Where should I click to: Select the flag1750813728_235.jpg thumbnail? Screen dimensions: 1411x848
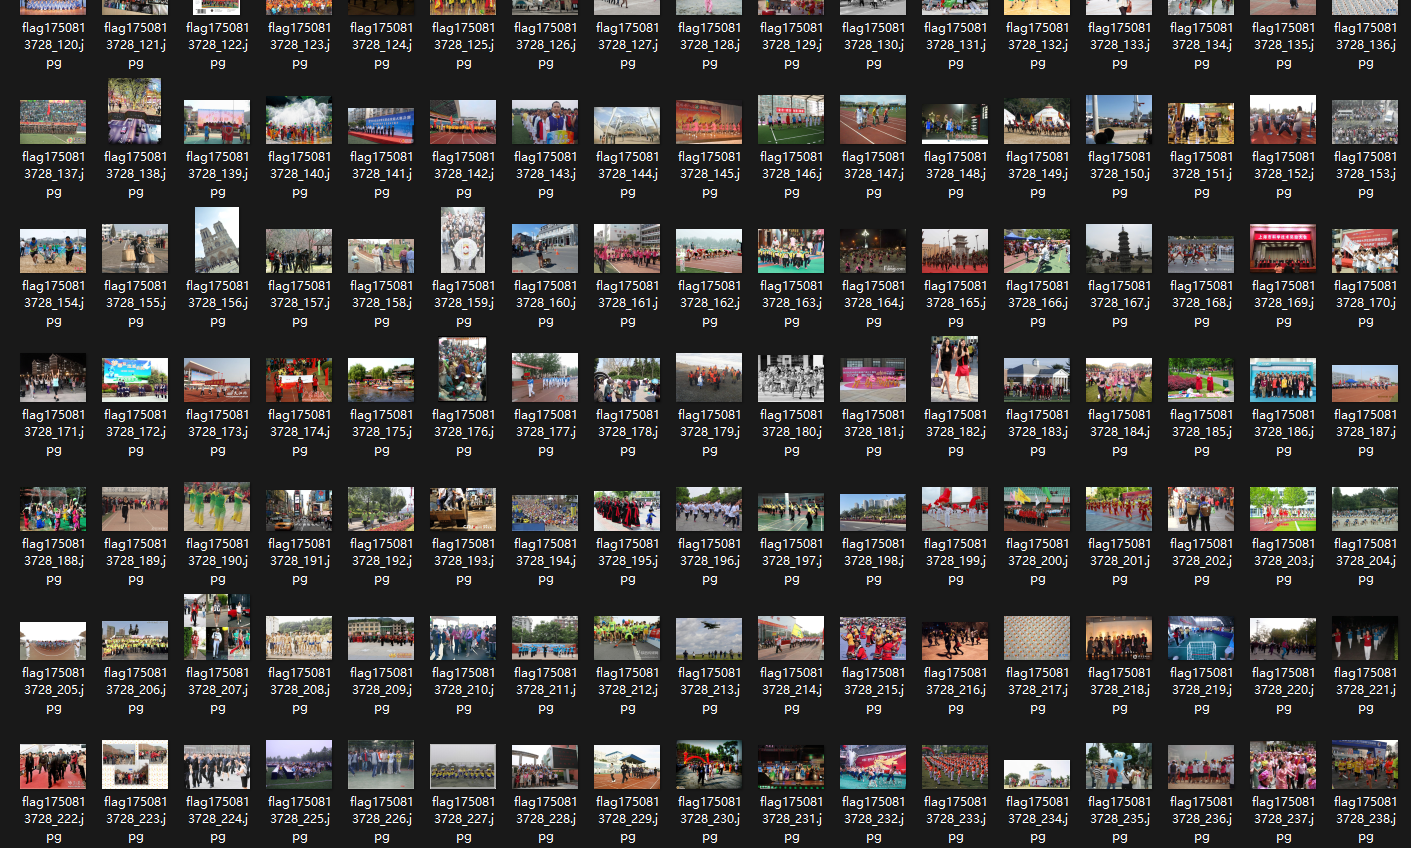(x=1119, y=766)
